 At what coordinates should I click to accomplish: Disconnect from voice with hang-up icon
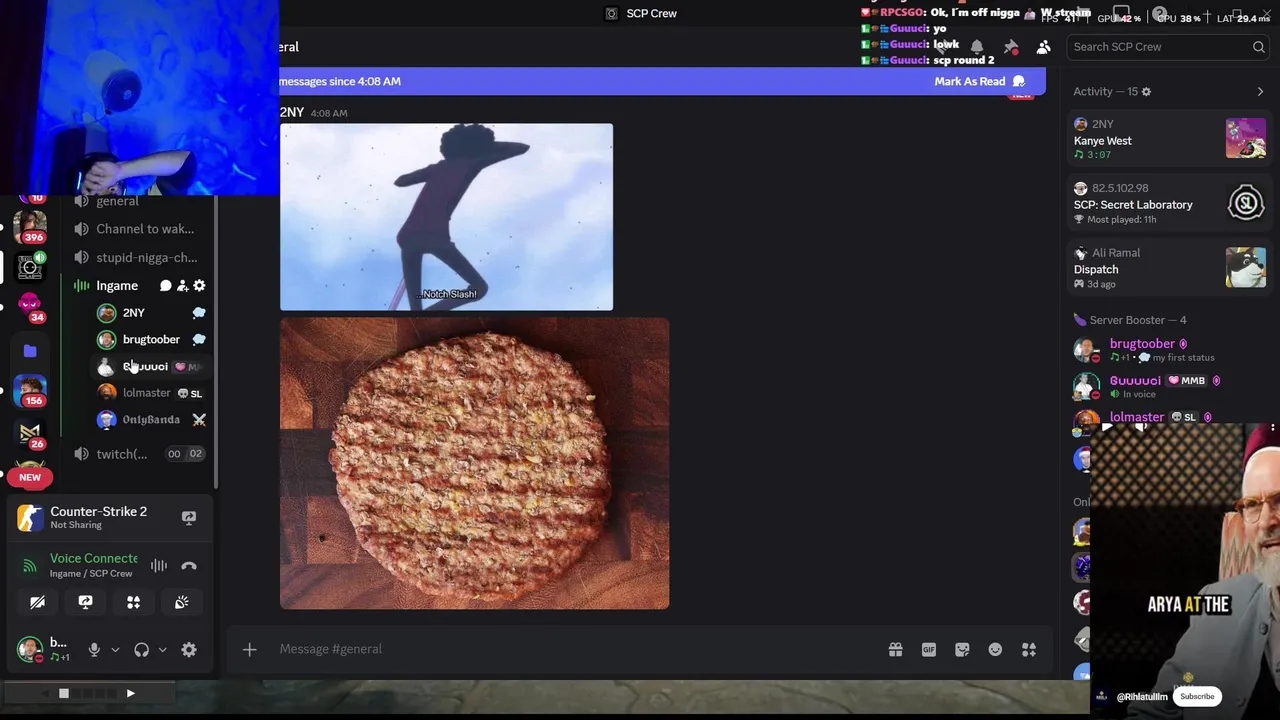coord(189,566)
